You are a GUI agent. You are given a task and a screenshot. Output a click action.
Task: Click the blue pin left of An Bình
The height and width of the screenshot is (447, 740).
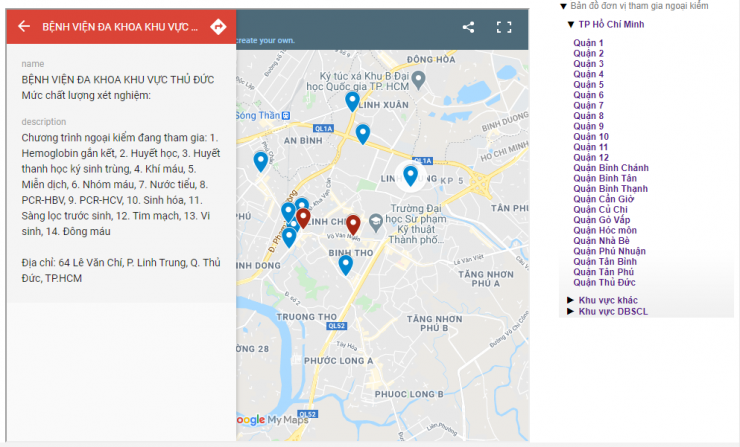pos(260,161)
